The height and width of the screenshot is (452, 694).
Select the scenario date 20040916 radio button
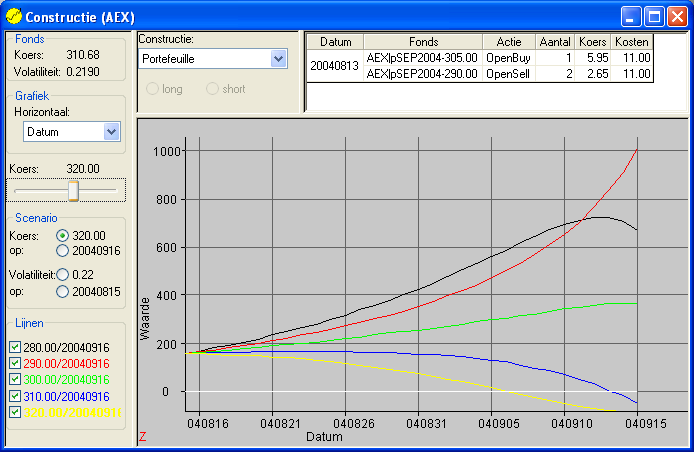(x=62, y=251)
